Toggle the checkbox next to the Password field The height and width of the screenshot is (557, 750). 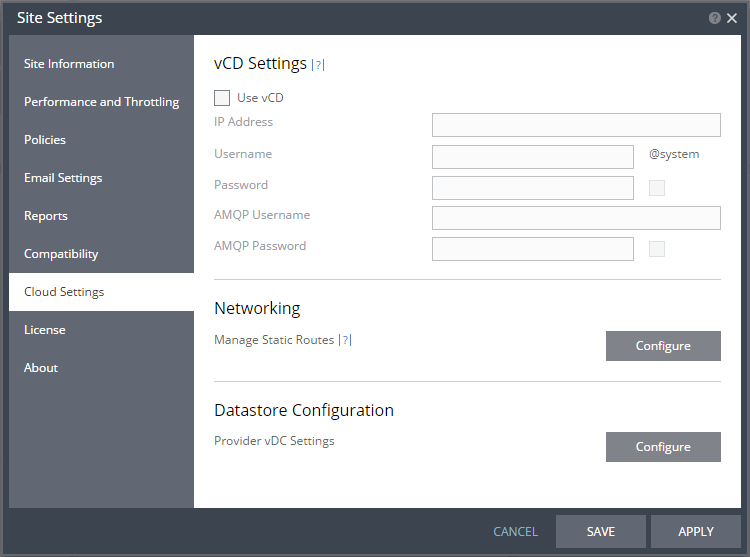657,188
